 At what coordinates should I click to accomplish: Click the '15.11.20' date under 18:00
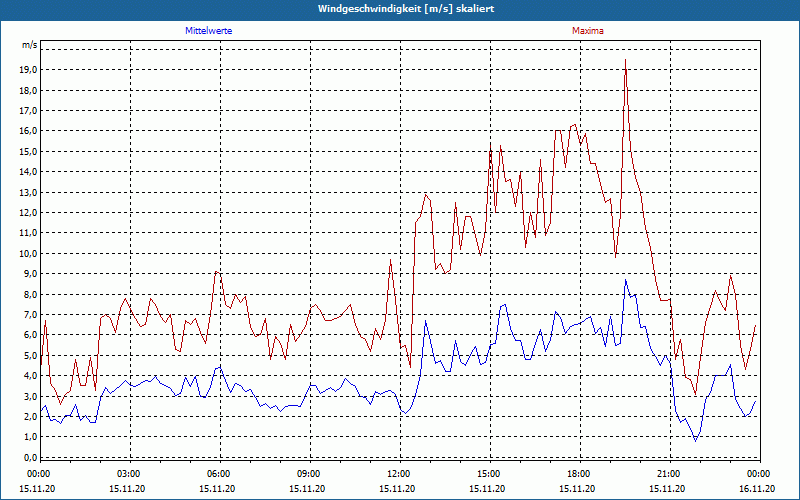point(577,488)
